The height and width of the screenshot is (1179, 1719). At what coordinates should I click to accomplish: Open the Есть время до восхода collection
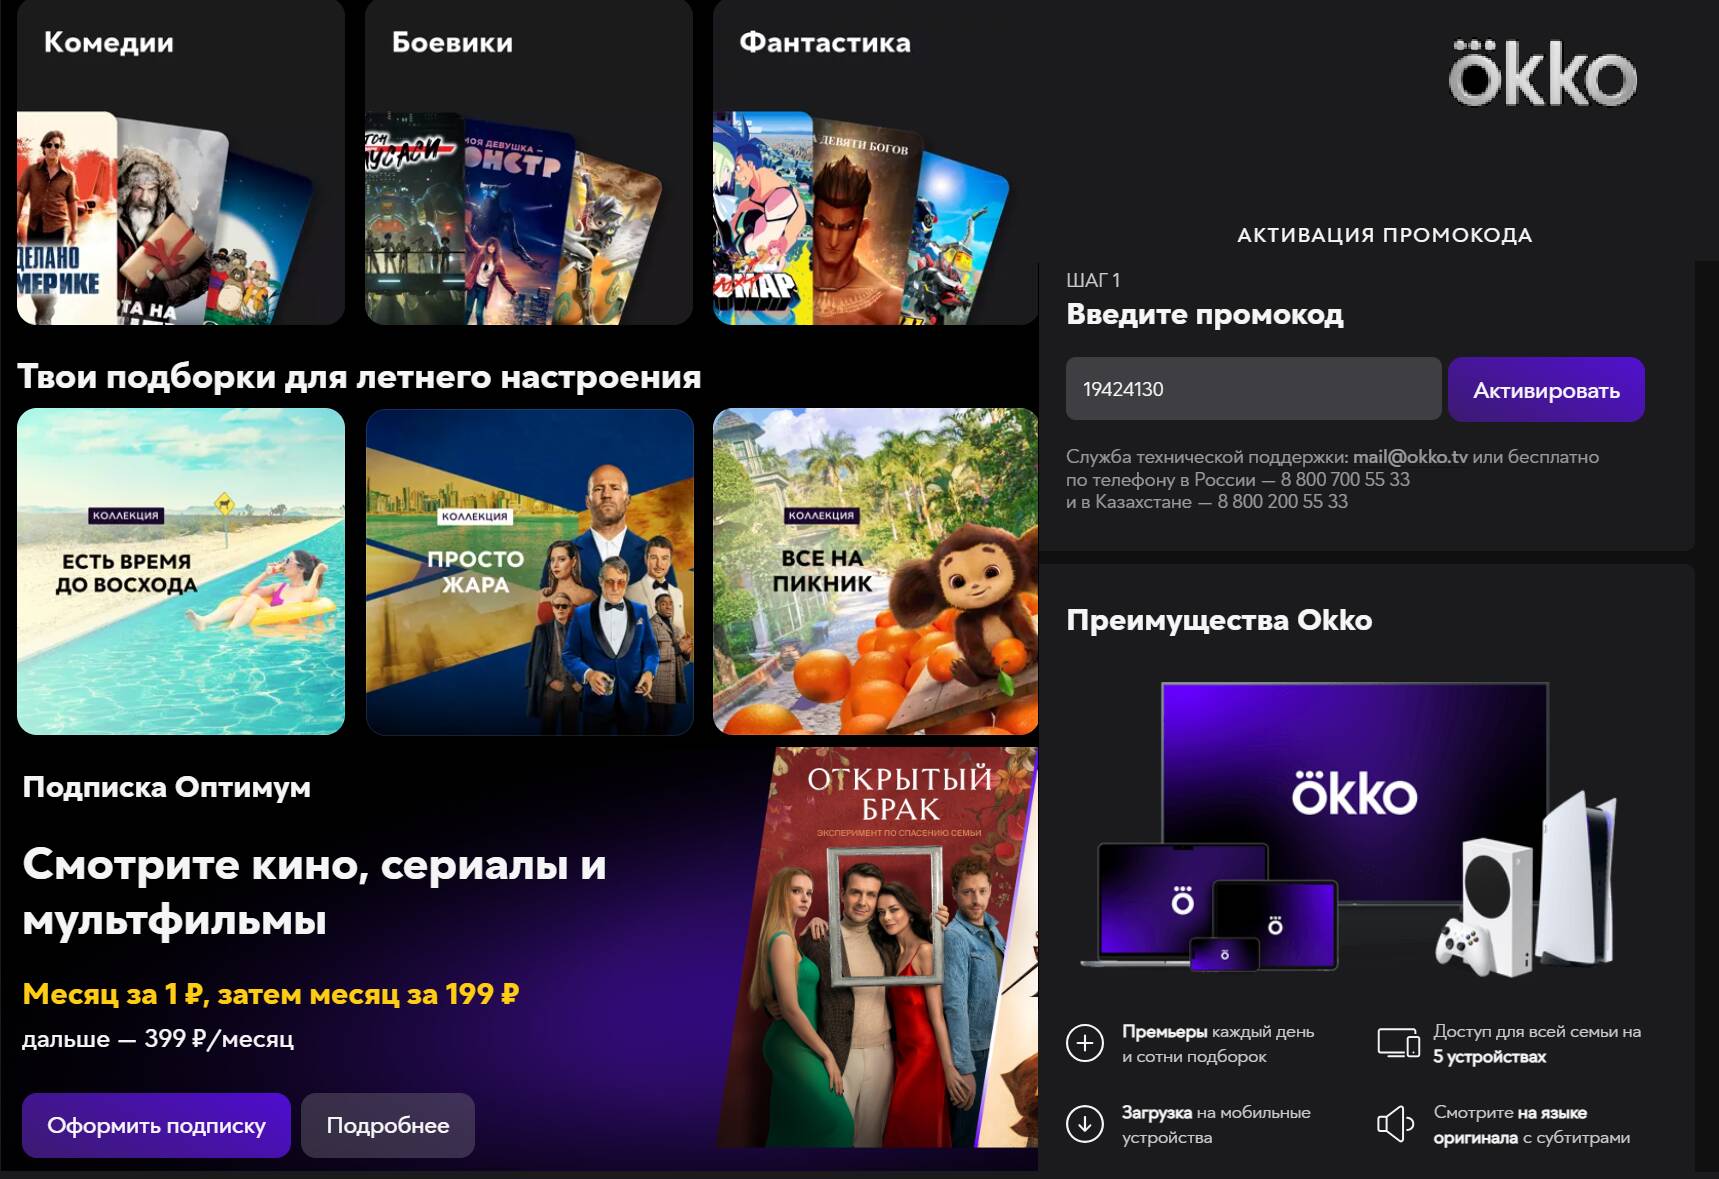click(x=181, y=571)
